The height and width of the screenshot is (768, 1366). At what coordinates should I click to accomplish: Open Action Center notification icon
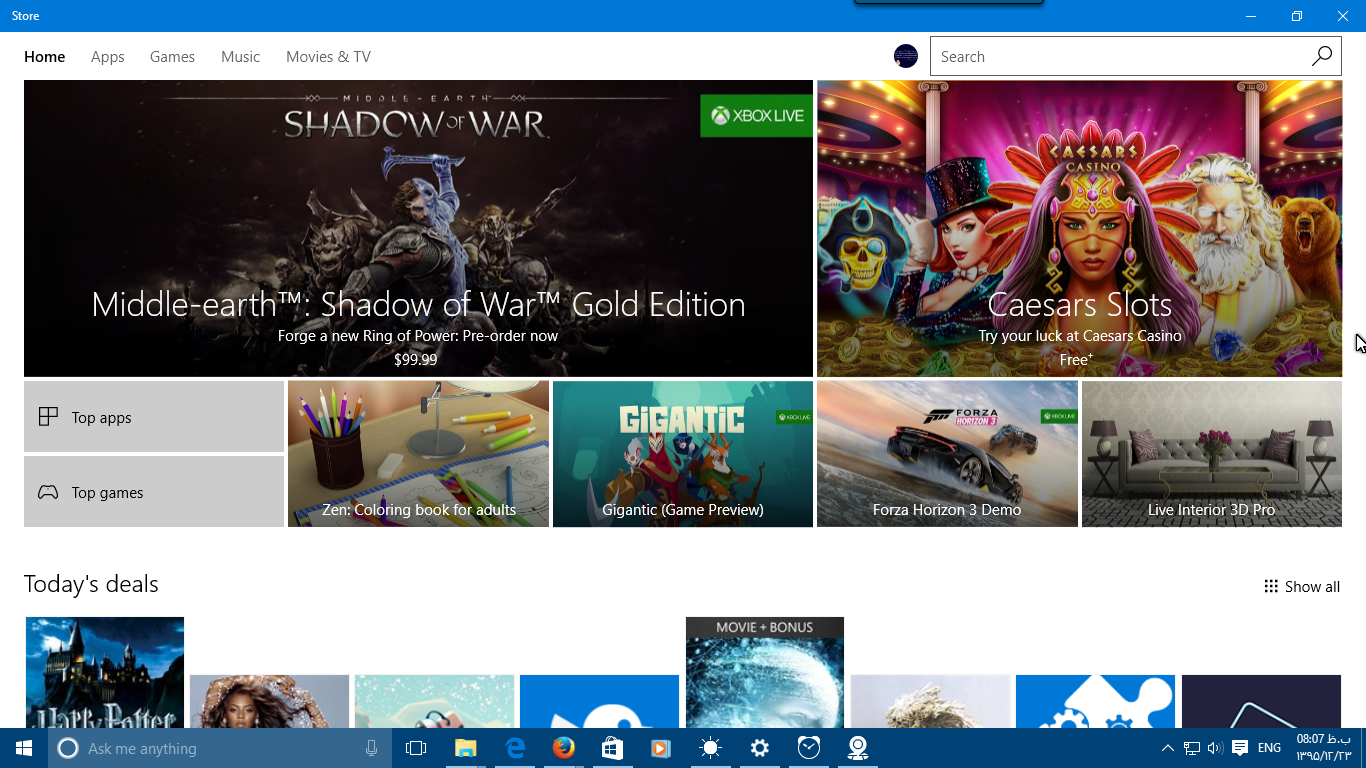tap(1240, 748)
